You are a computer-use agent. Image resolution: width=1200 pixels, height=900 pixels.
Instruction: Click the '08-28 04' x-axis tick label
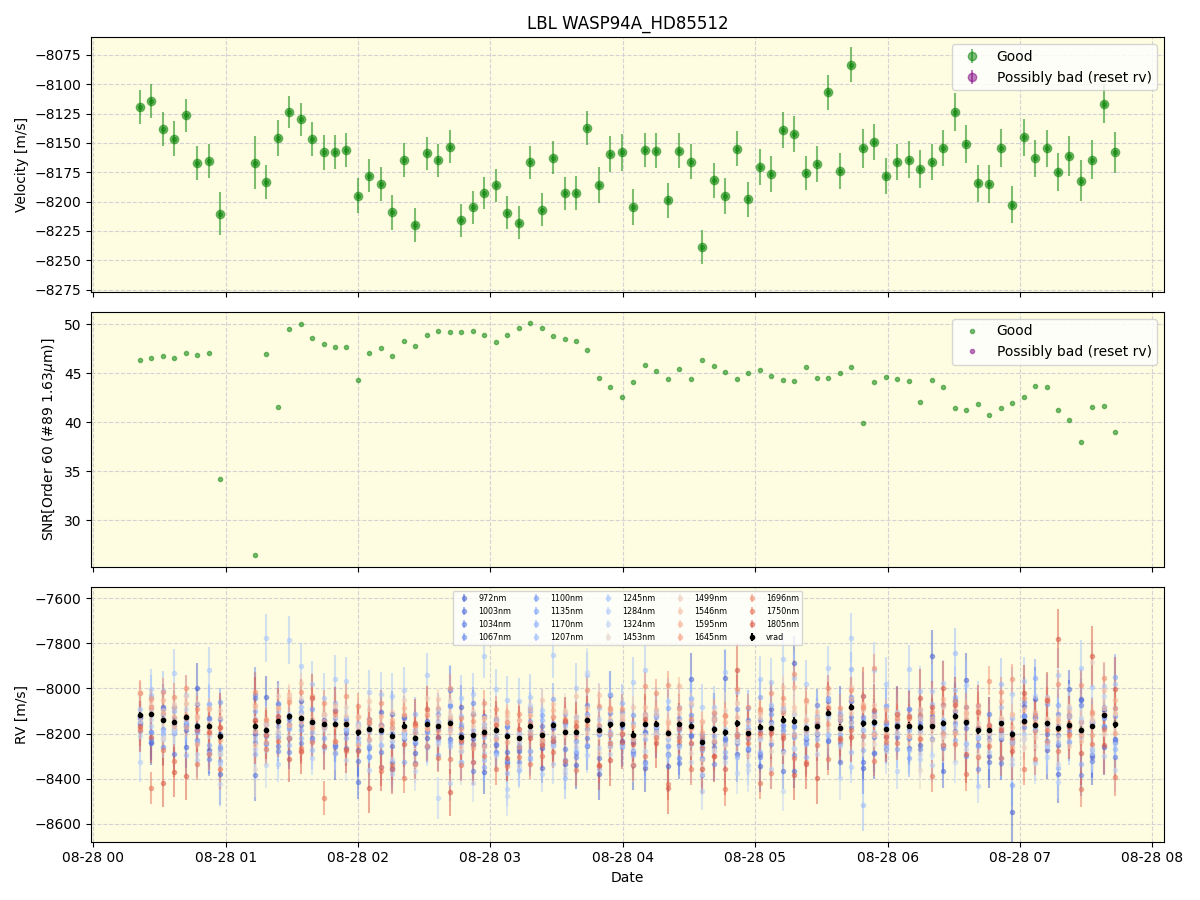point(623,857)
